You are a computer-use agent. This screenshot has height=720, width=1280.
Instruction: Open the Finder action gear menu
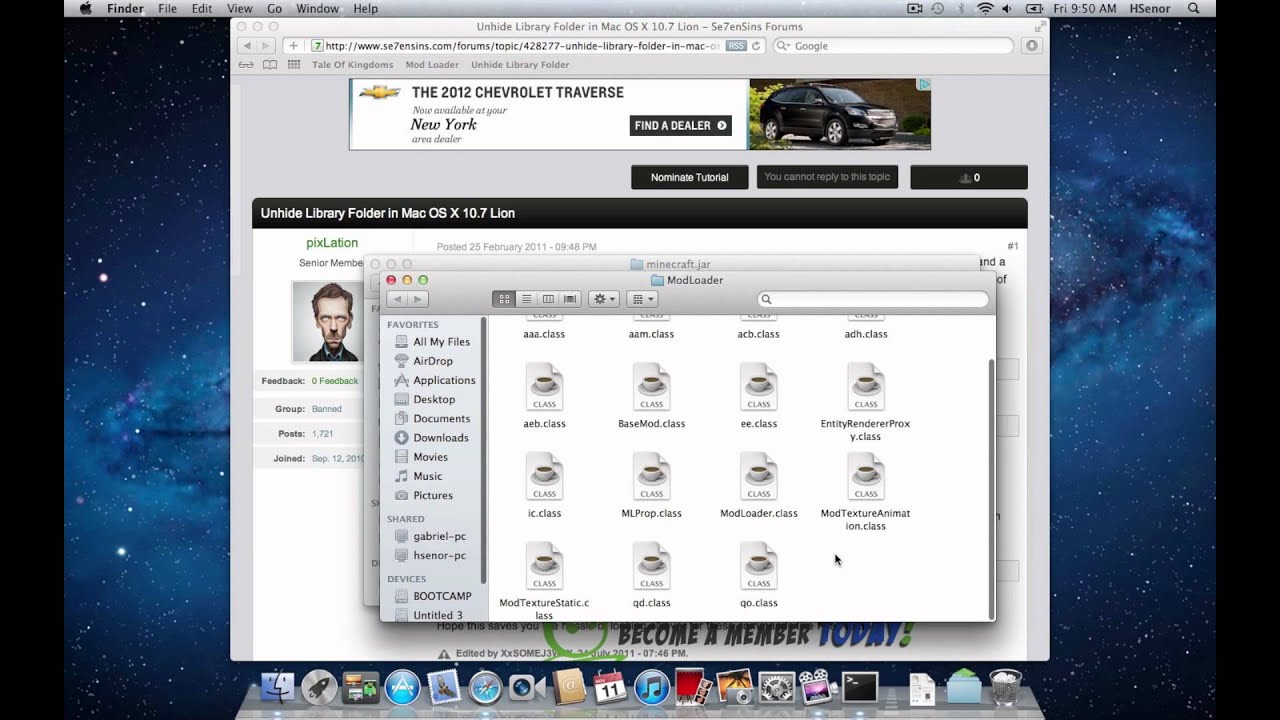point(604,299)
